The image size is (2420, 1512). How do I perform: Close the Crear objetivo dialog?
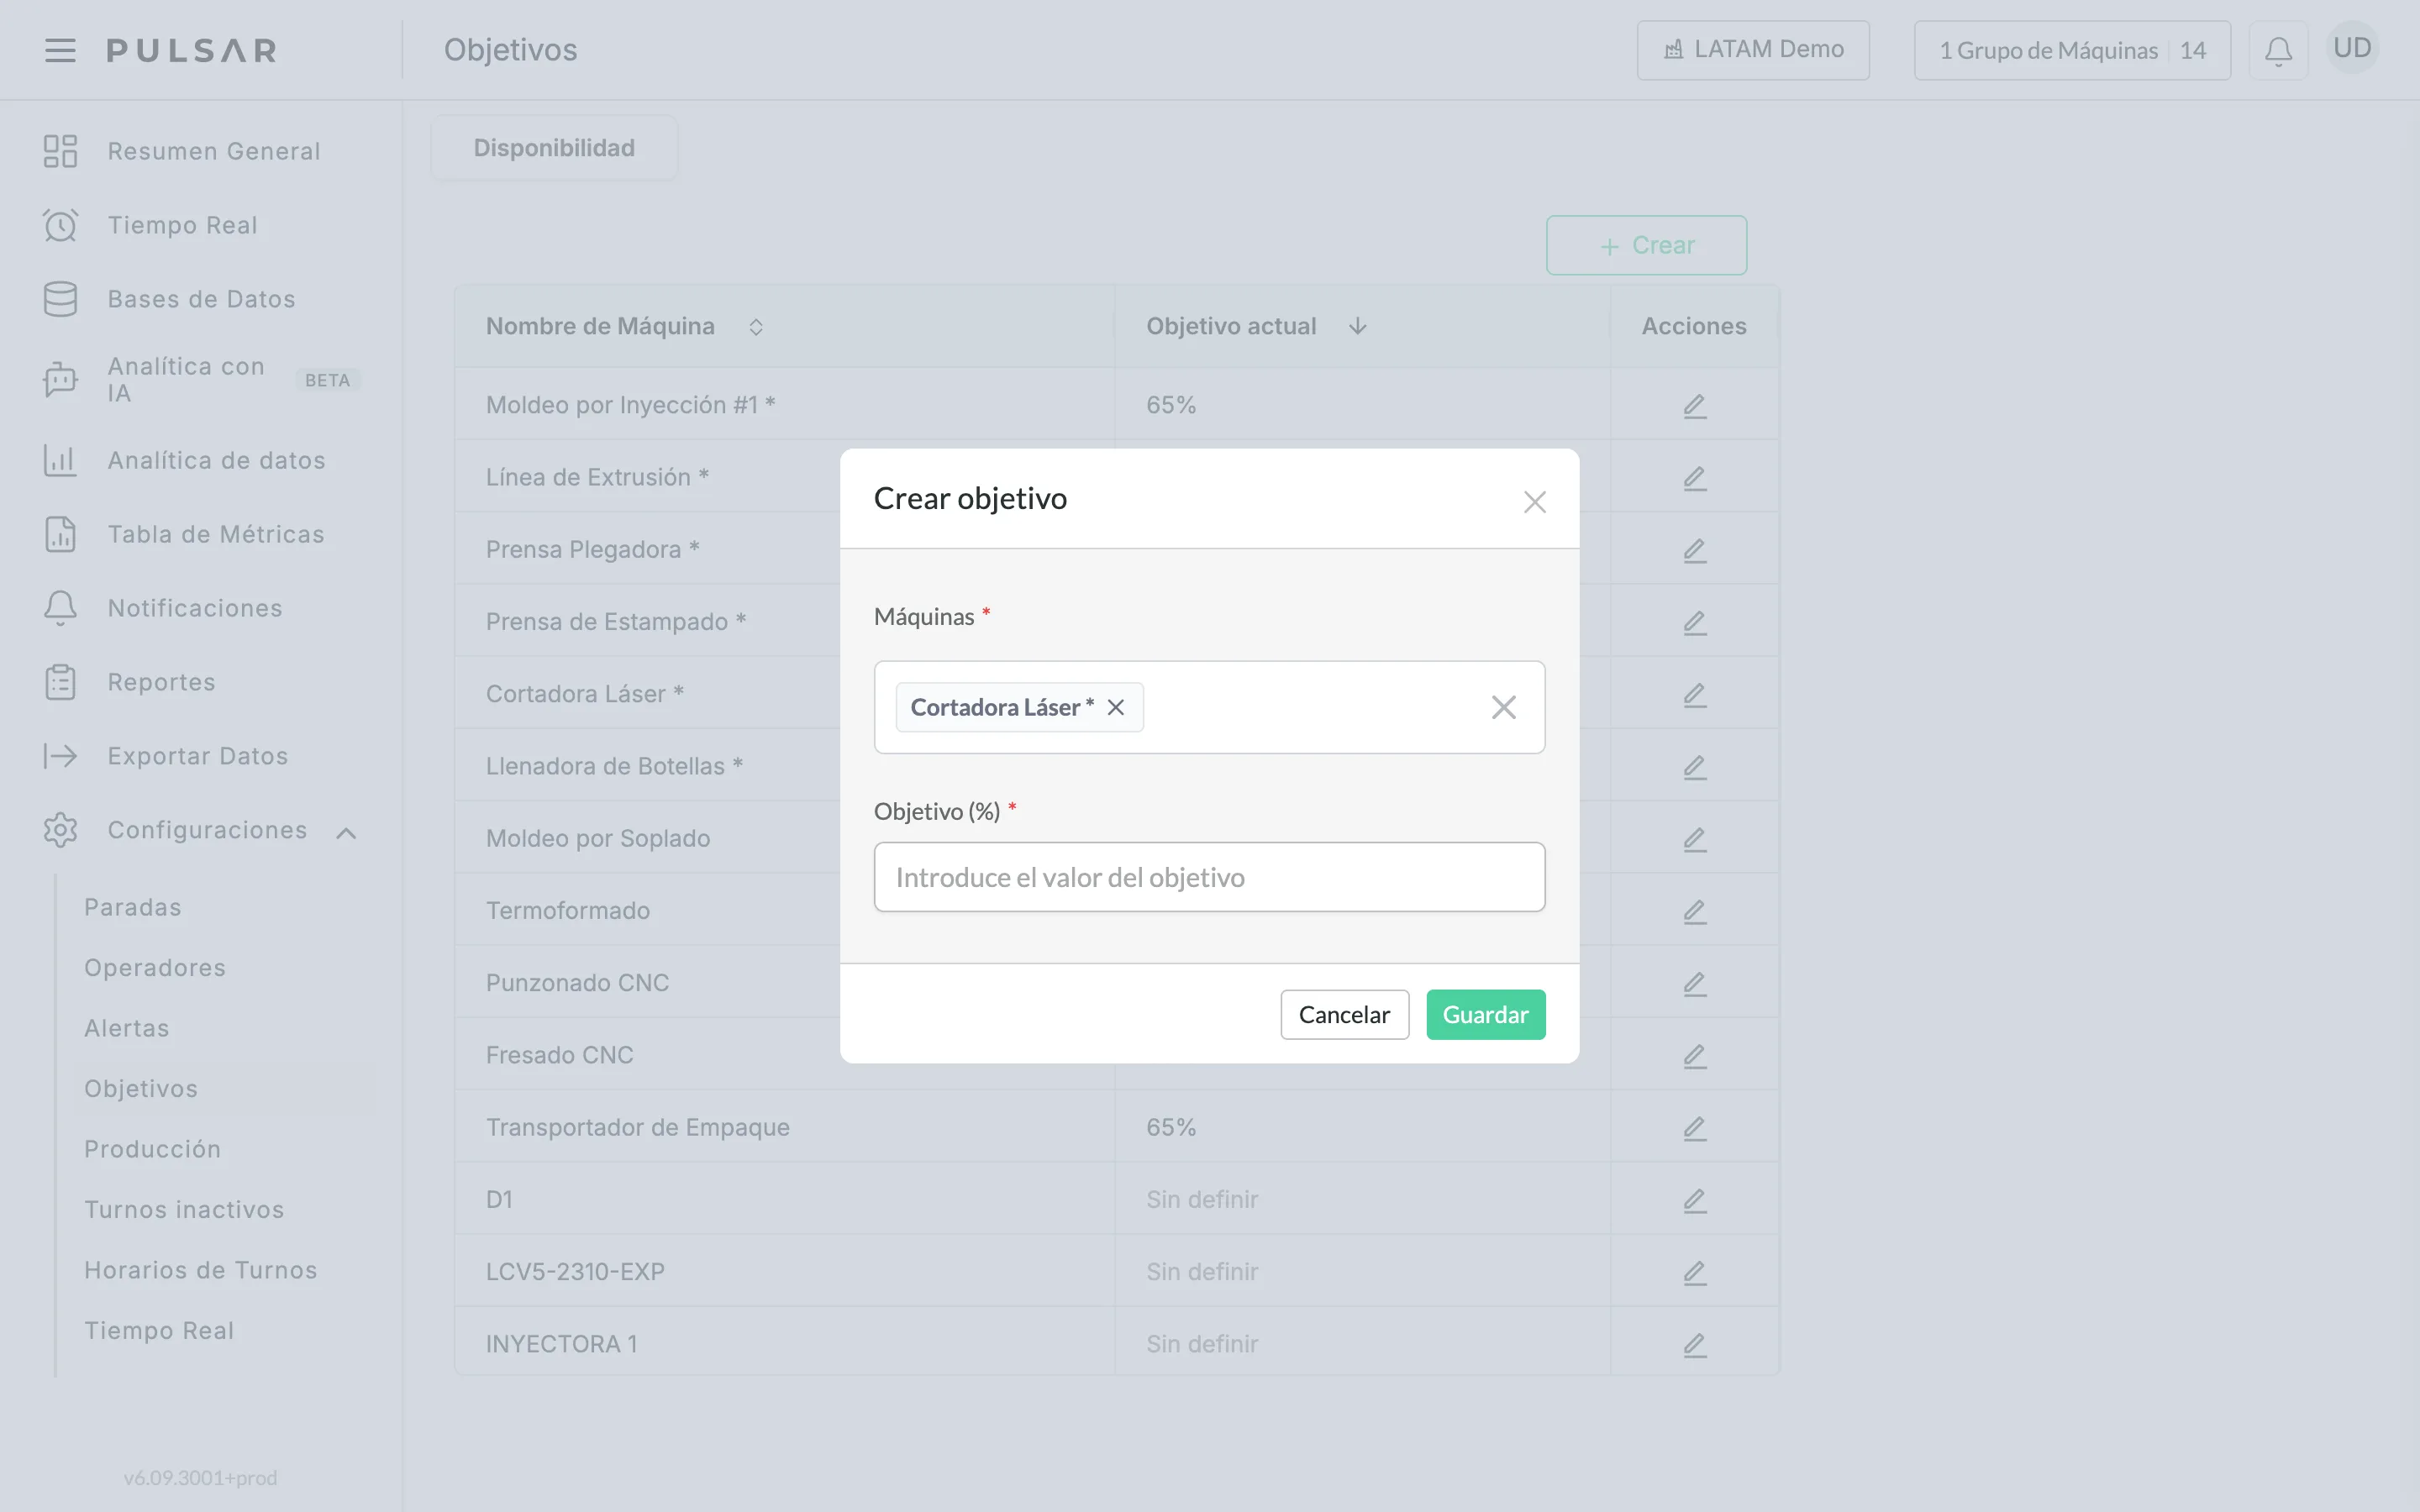coord(1534,502)
